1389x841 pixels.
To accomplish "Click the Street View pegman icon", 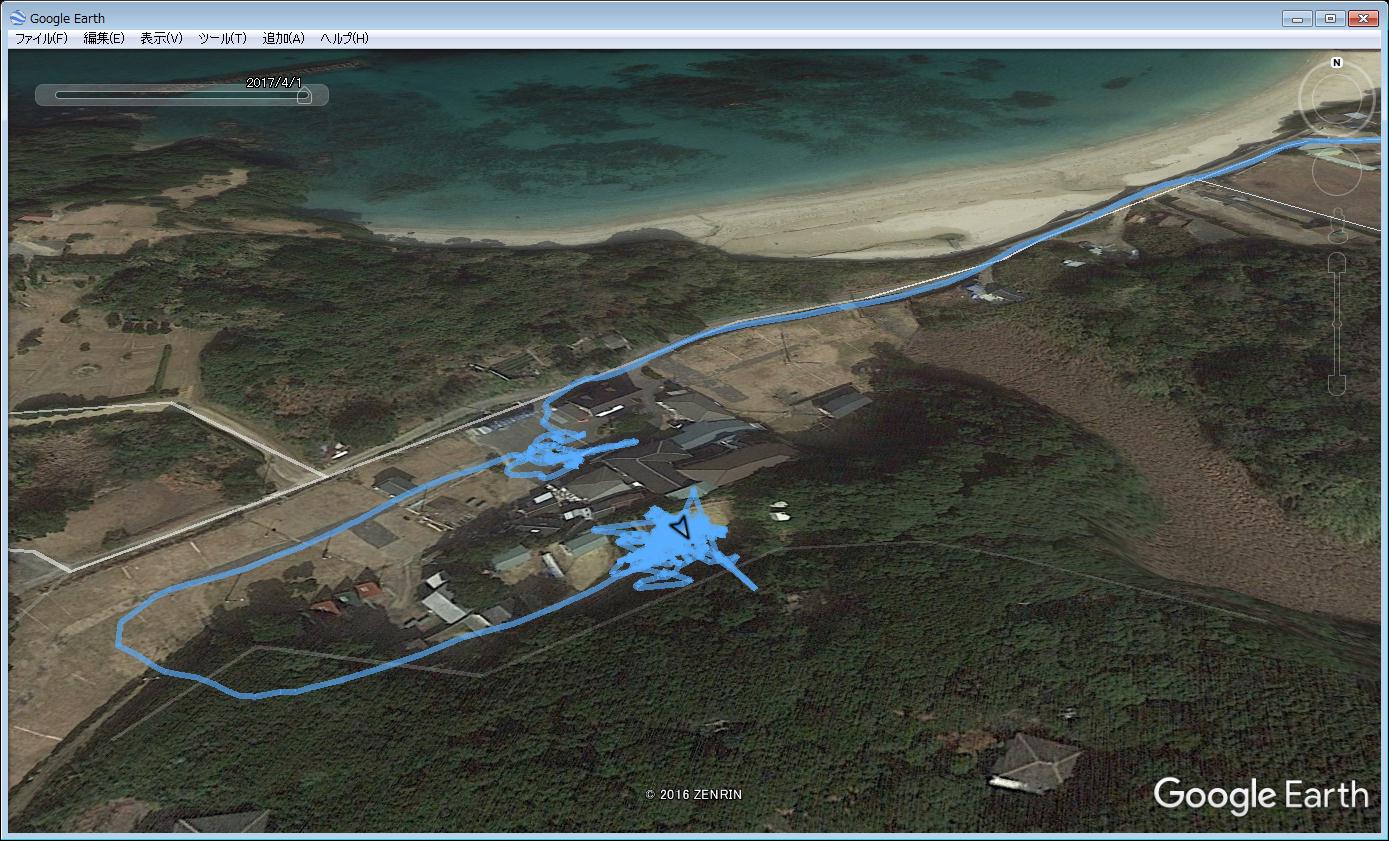I will 1337,228.
